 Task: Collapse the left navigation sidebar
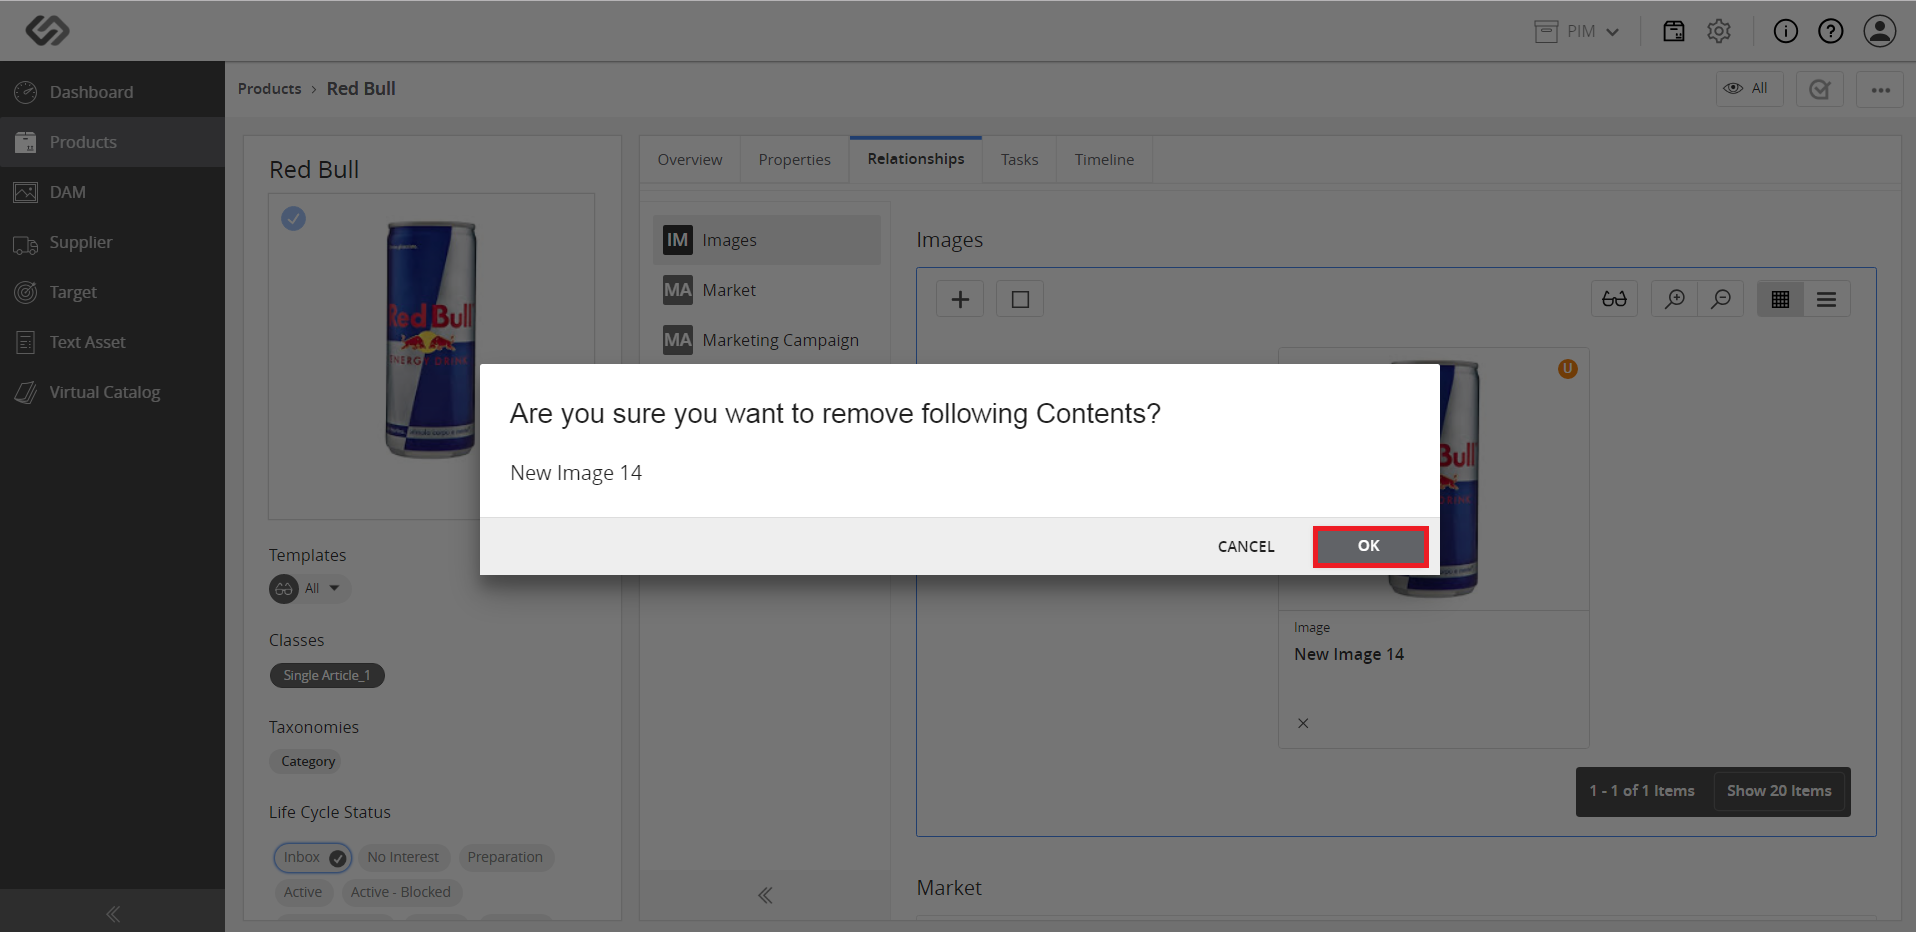(113, 914)
